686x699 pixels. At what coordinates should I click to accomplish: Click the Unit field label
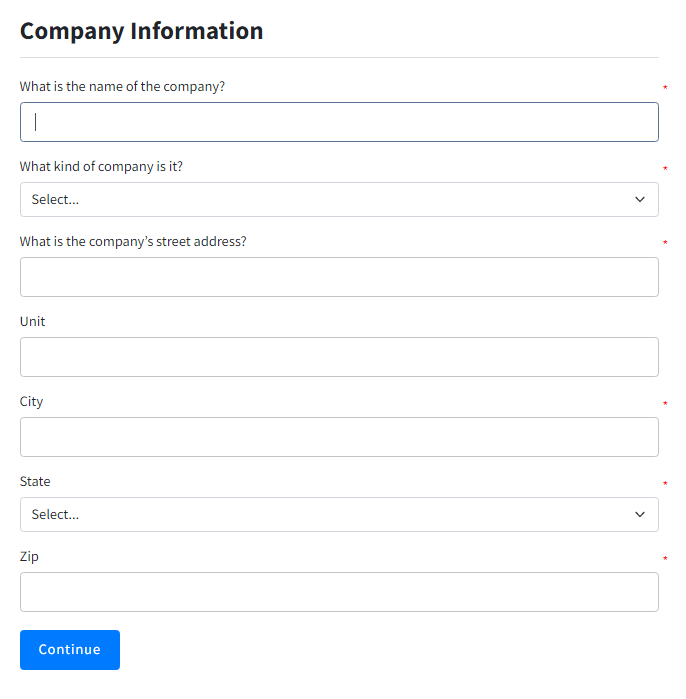[x=33, y=322]
